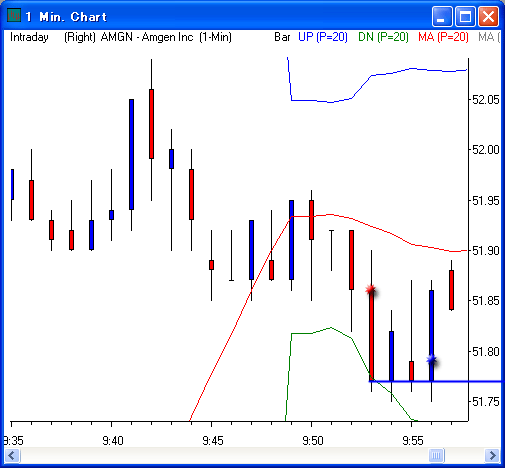Maximize the 1 Min. Chart window
Screen dimensions: 505x468
tap(465, 16)
